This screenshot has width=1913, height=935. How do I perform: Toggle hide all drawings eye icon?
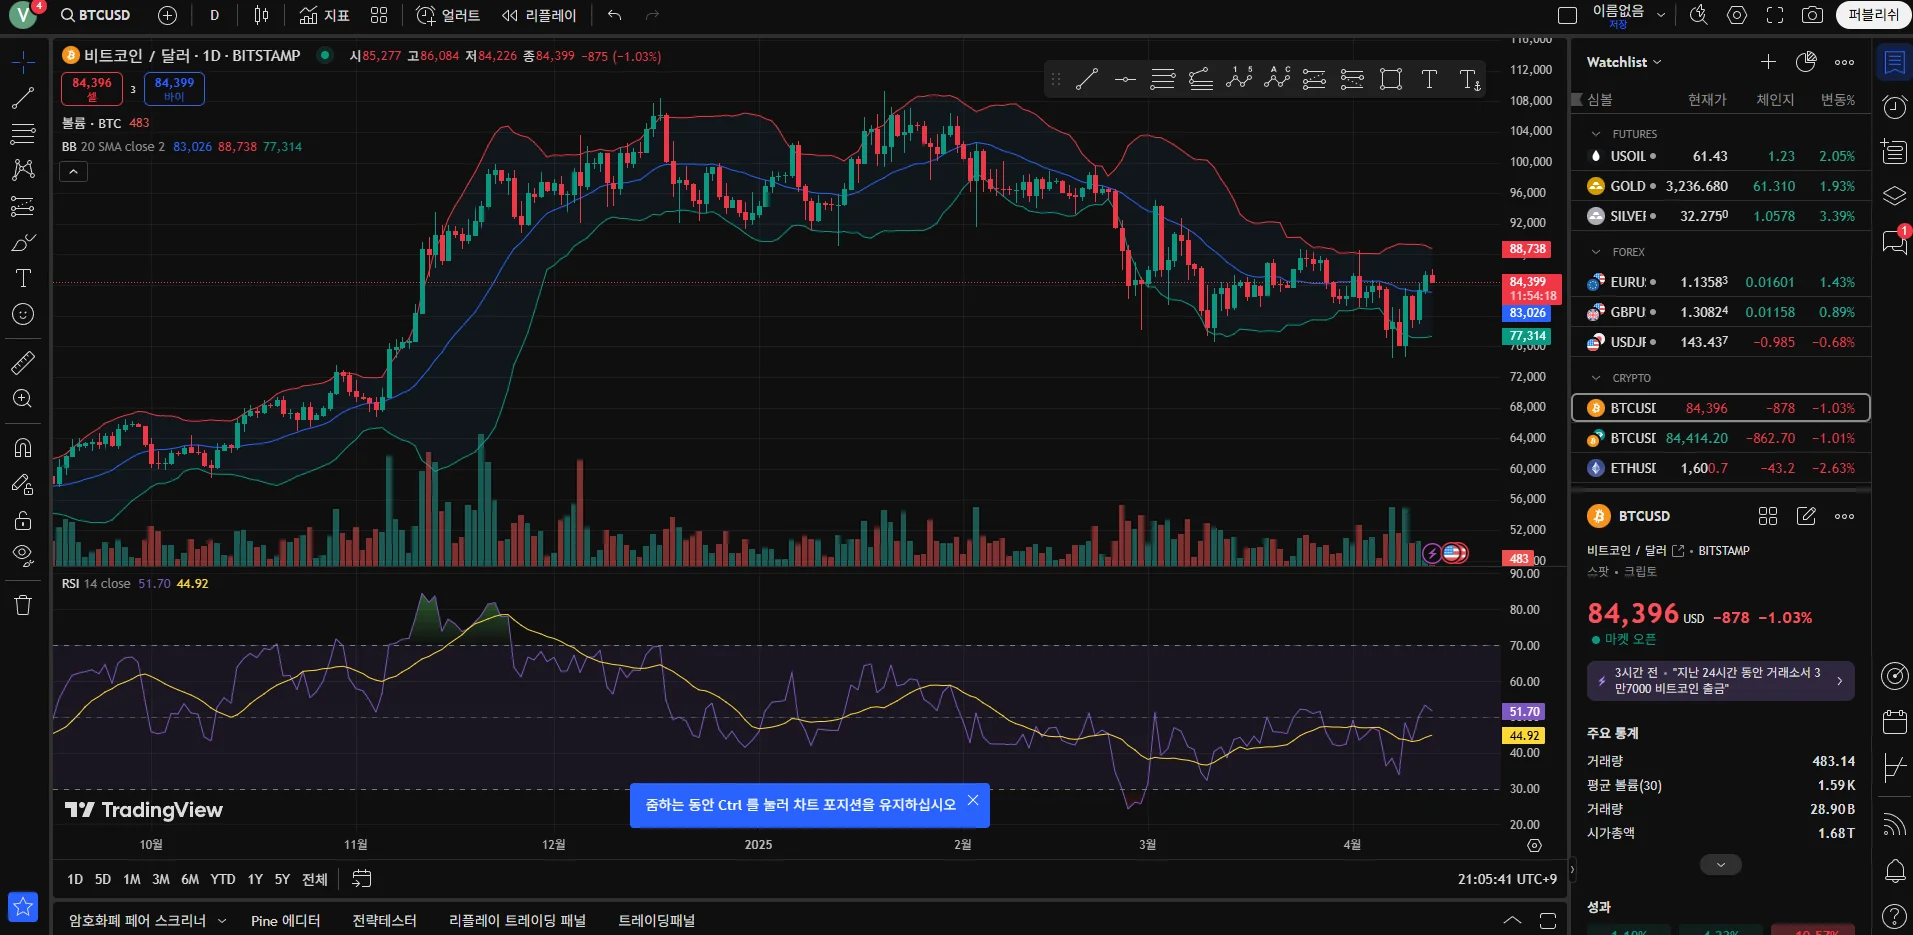[x=23, y=555]
